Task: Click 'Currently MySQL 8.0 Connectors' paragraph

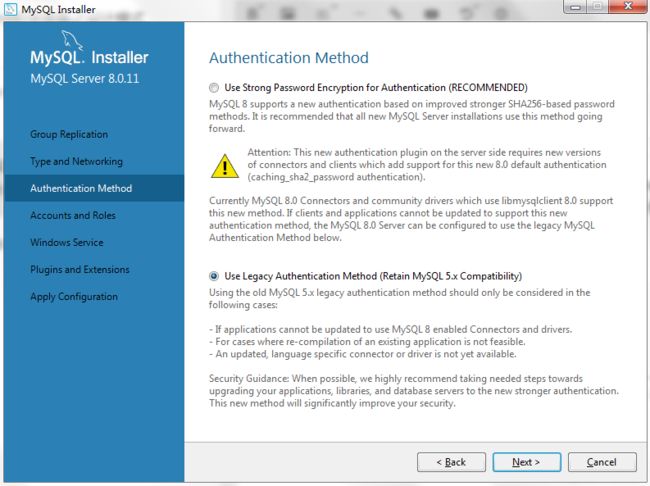Action: click(x=411, y=219)
